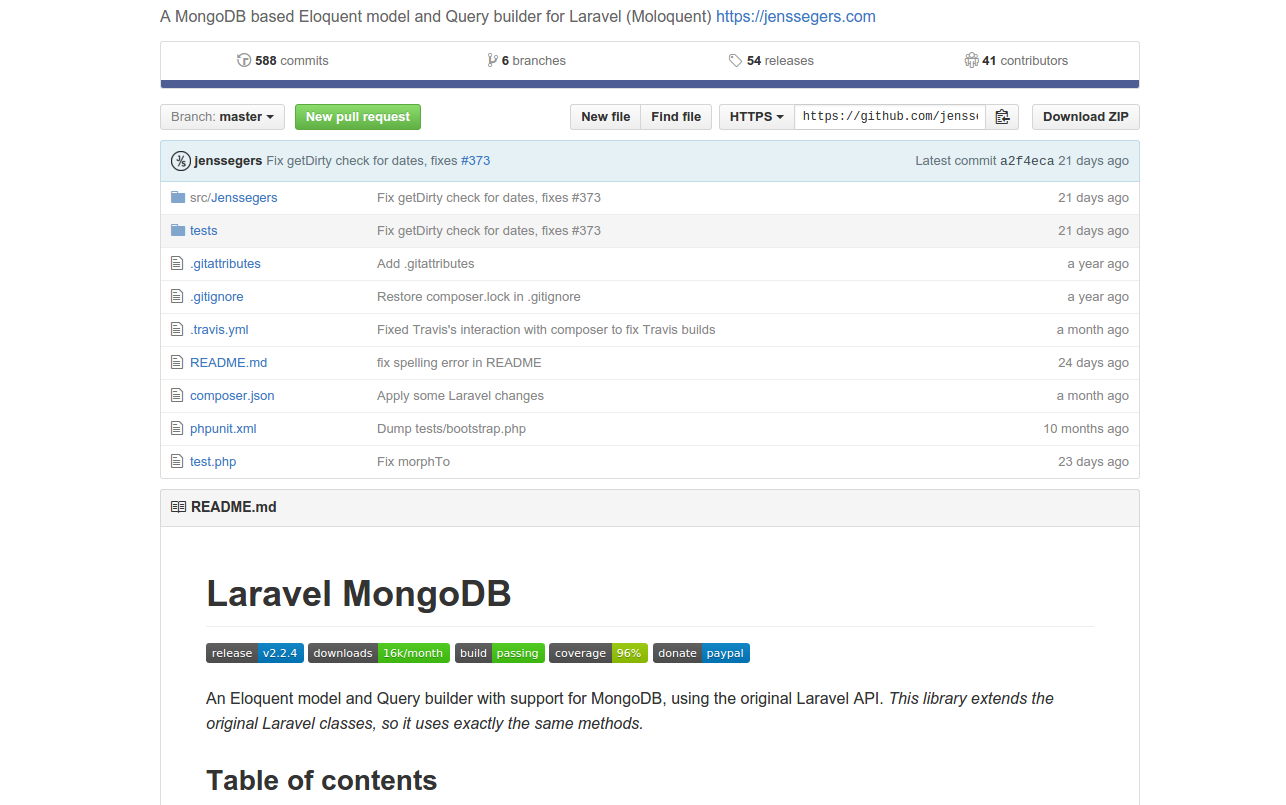The width and height of the screenshot is (1286, 805).
Task: Click 'Dump tests/bootstrap.php' commit message
Action: pos(451,428)
